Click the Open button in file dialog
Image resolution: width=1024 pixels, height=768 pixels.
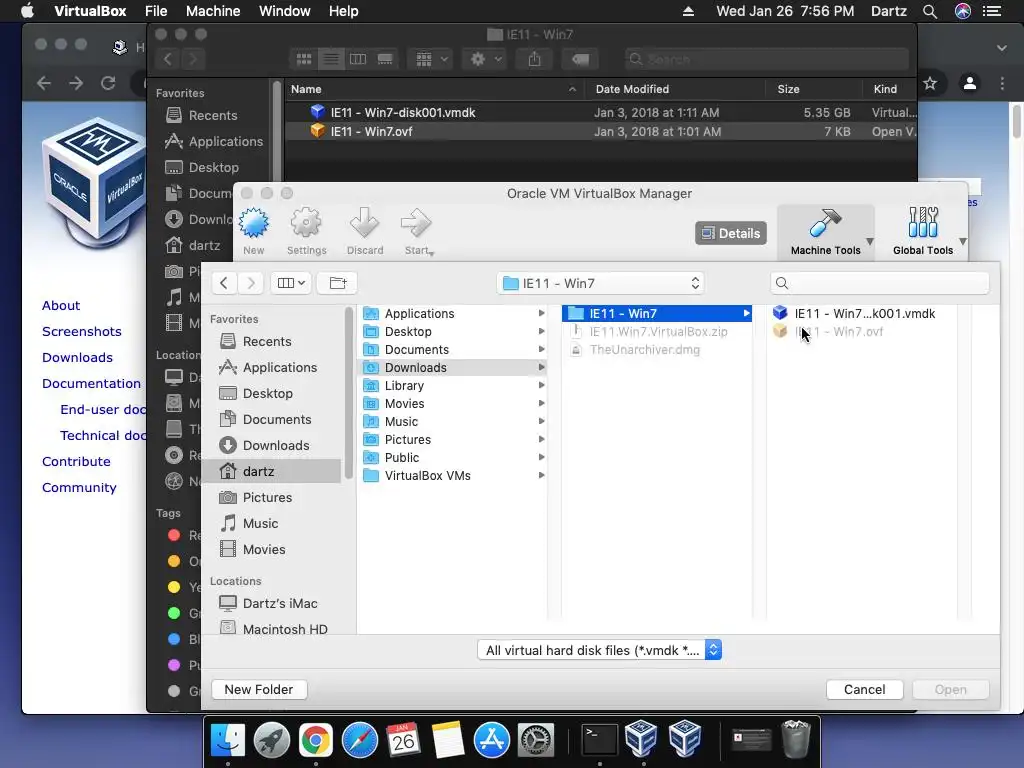tap(950, 689)
